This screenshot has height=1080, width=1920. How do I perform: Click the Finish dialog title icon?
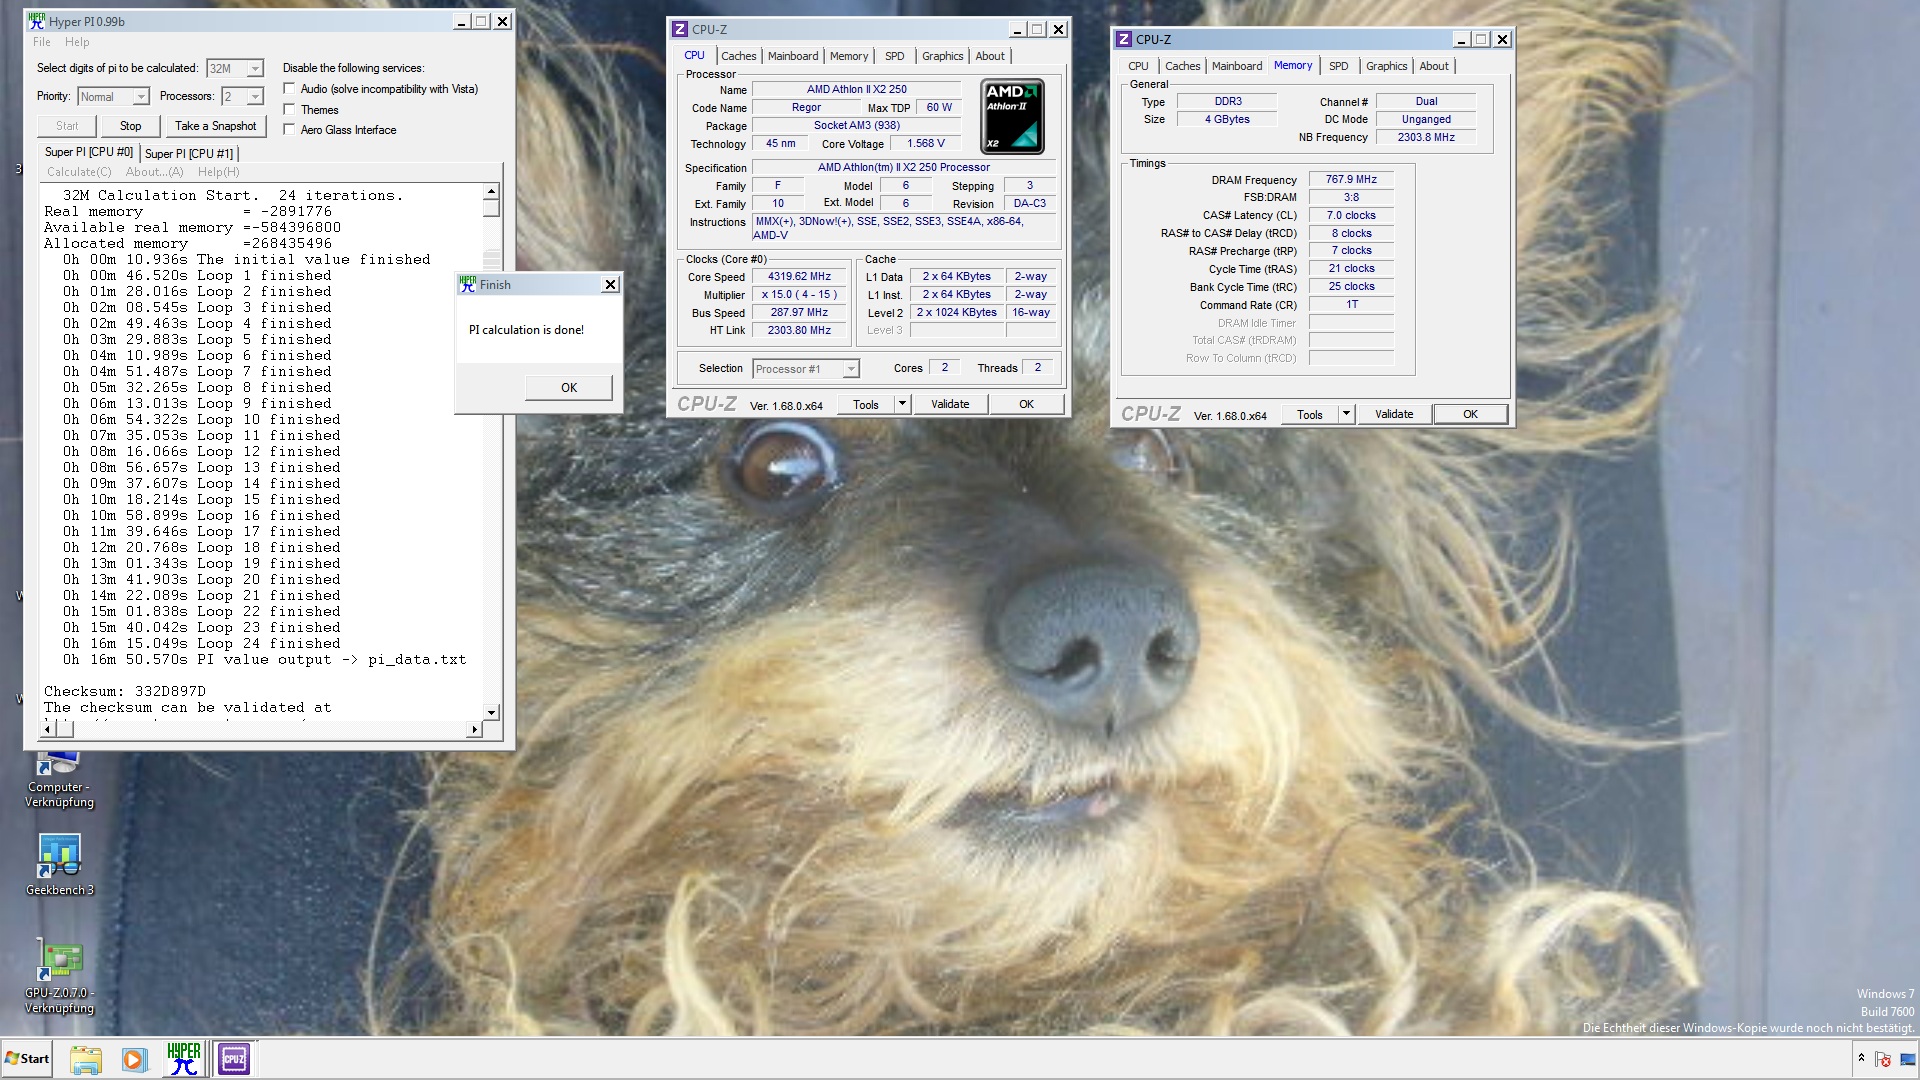tap(468, 285)
